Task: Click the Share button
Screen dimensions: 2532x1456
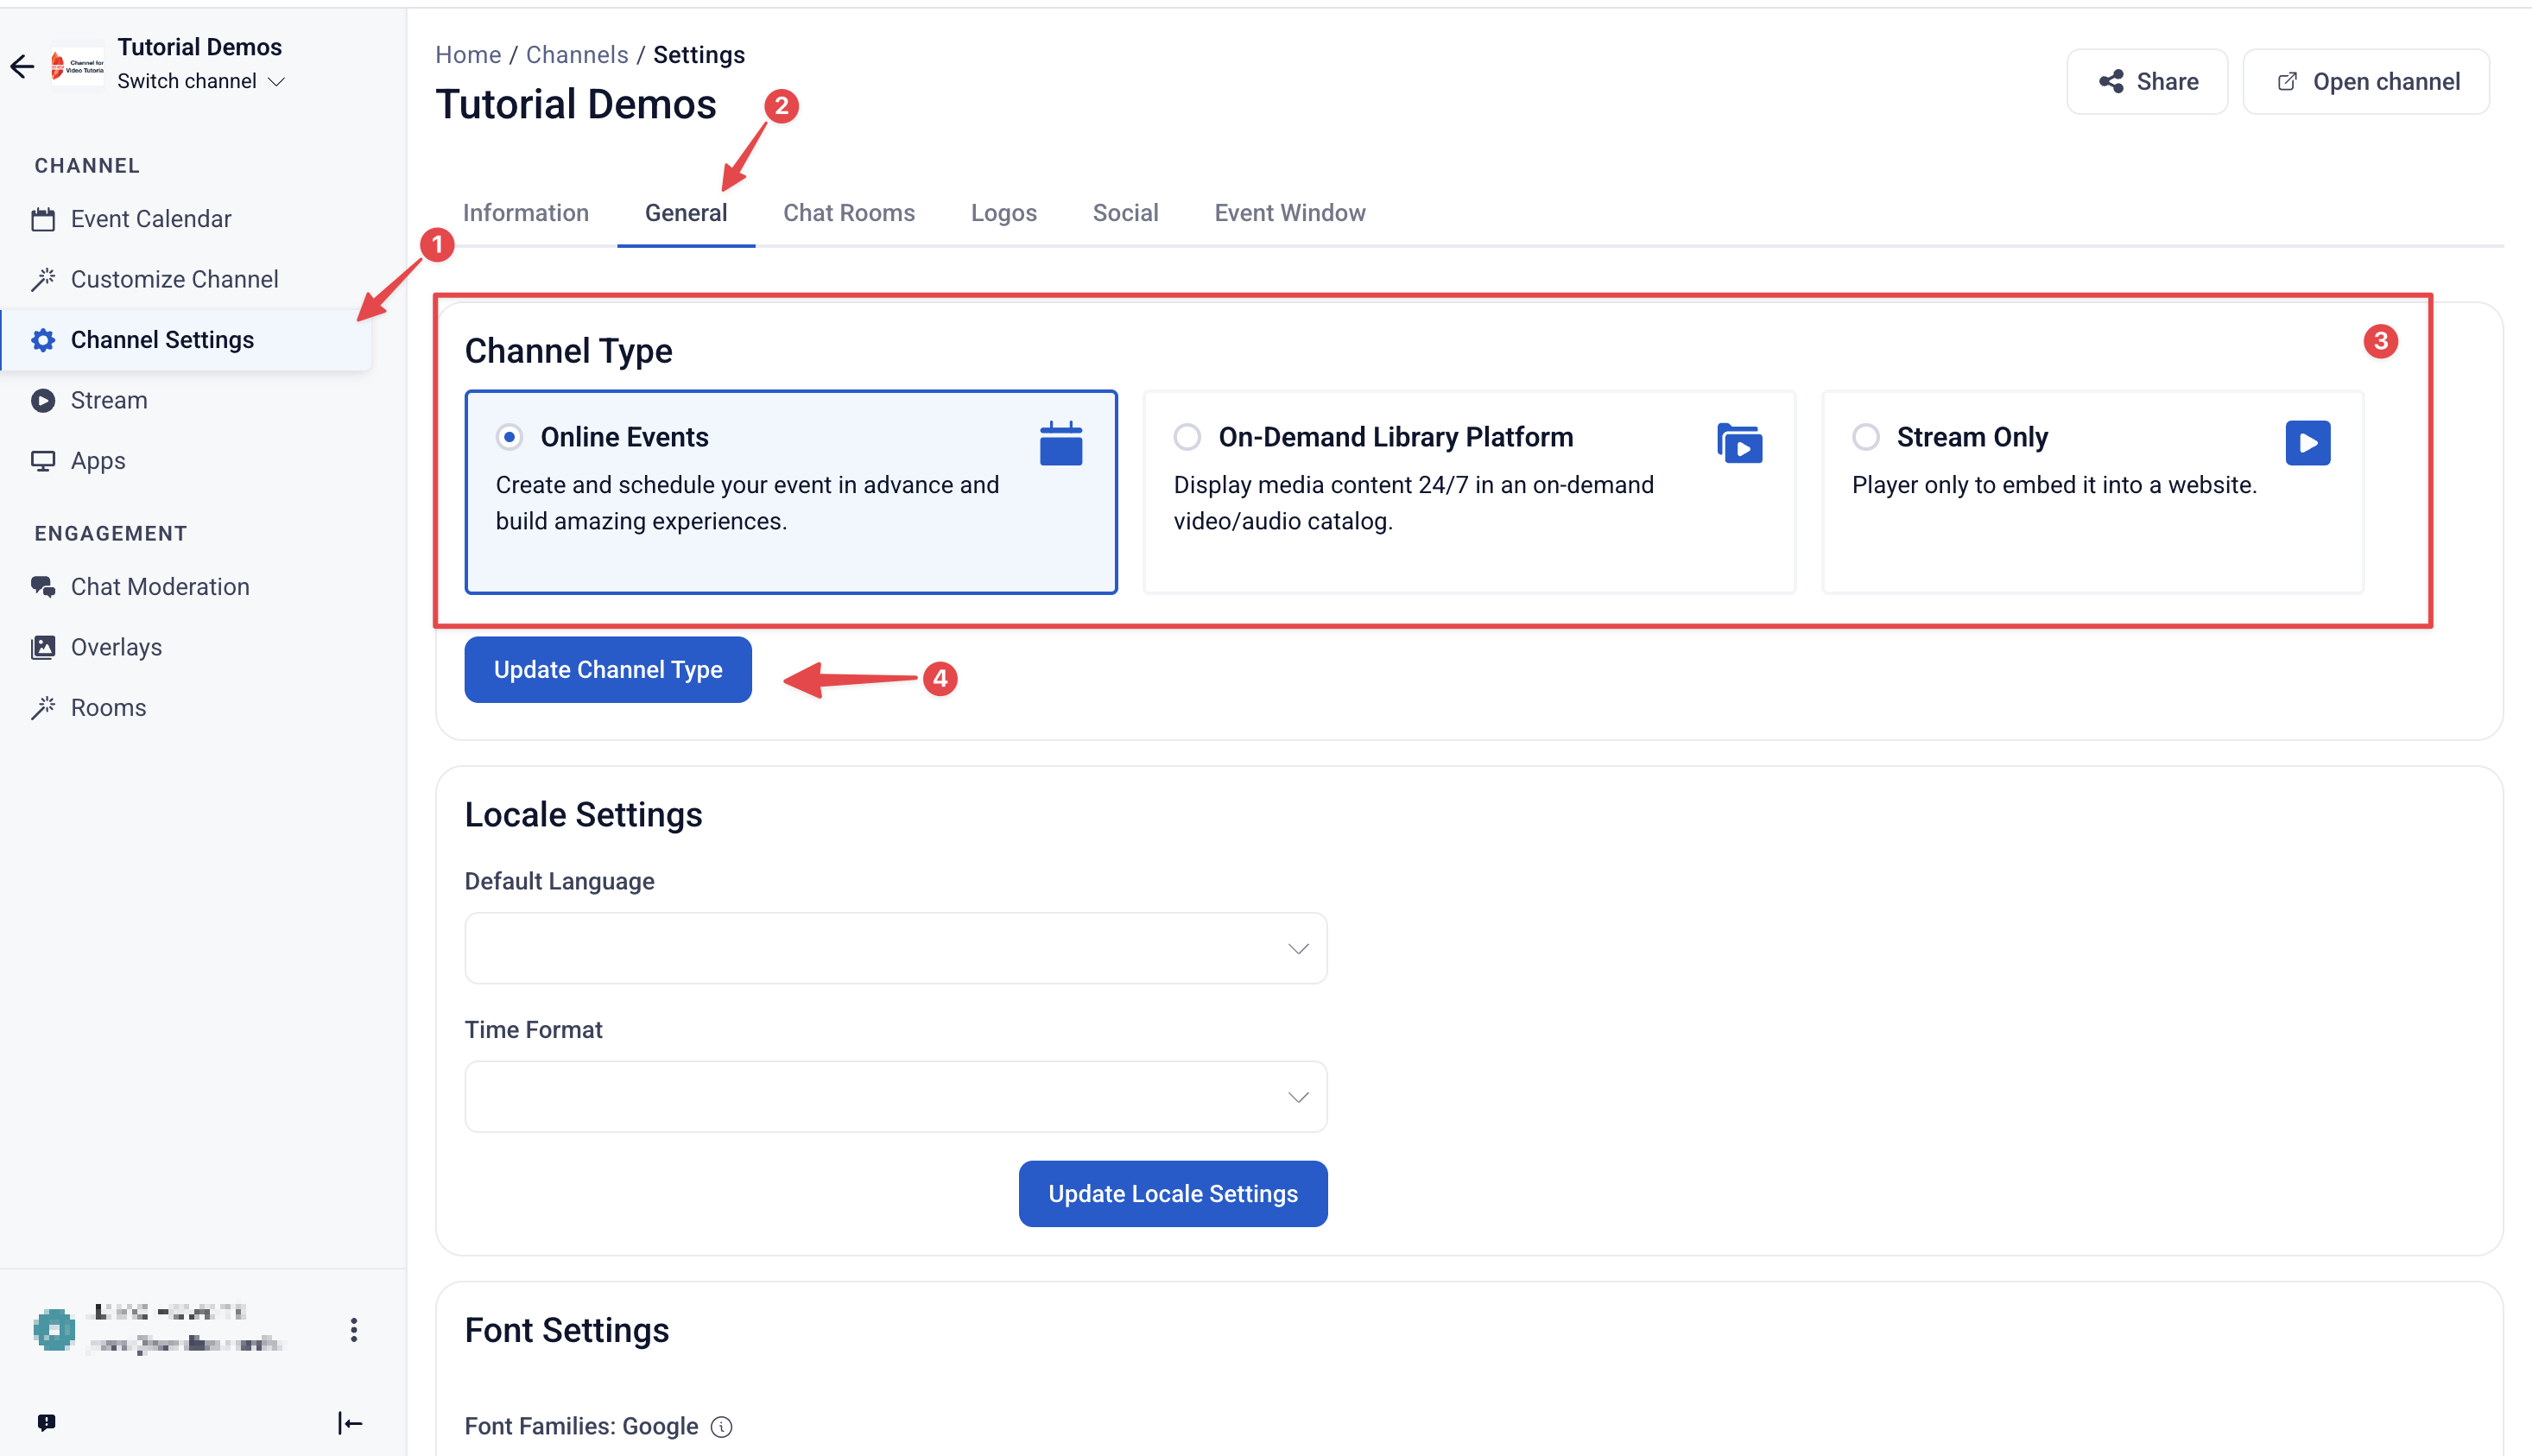Action: click(x=2147, y=82)
